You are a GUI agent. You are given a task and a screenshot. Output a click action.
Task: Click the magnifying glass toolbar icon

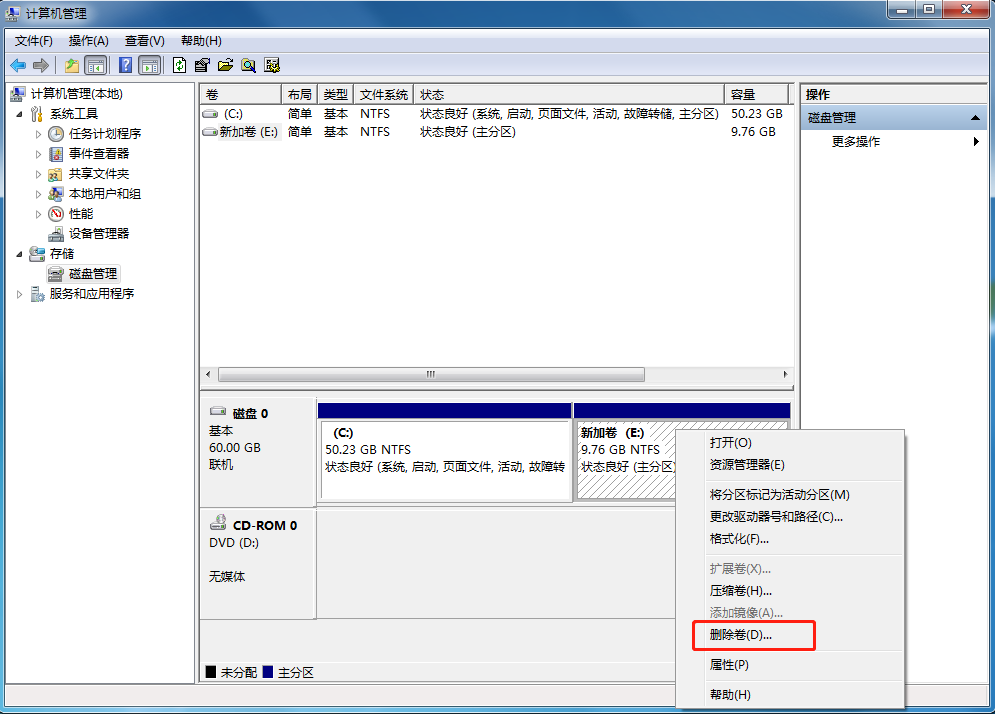[249, 65]
